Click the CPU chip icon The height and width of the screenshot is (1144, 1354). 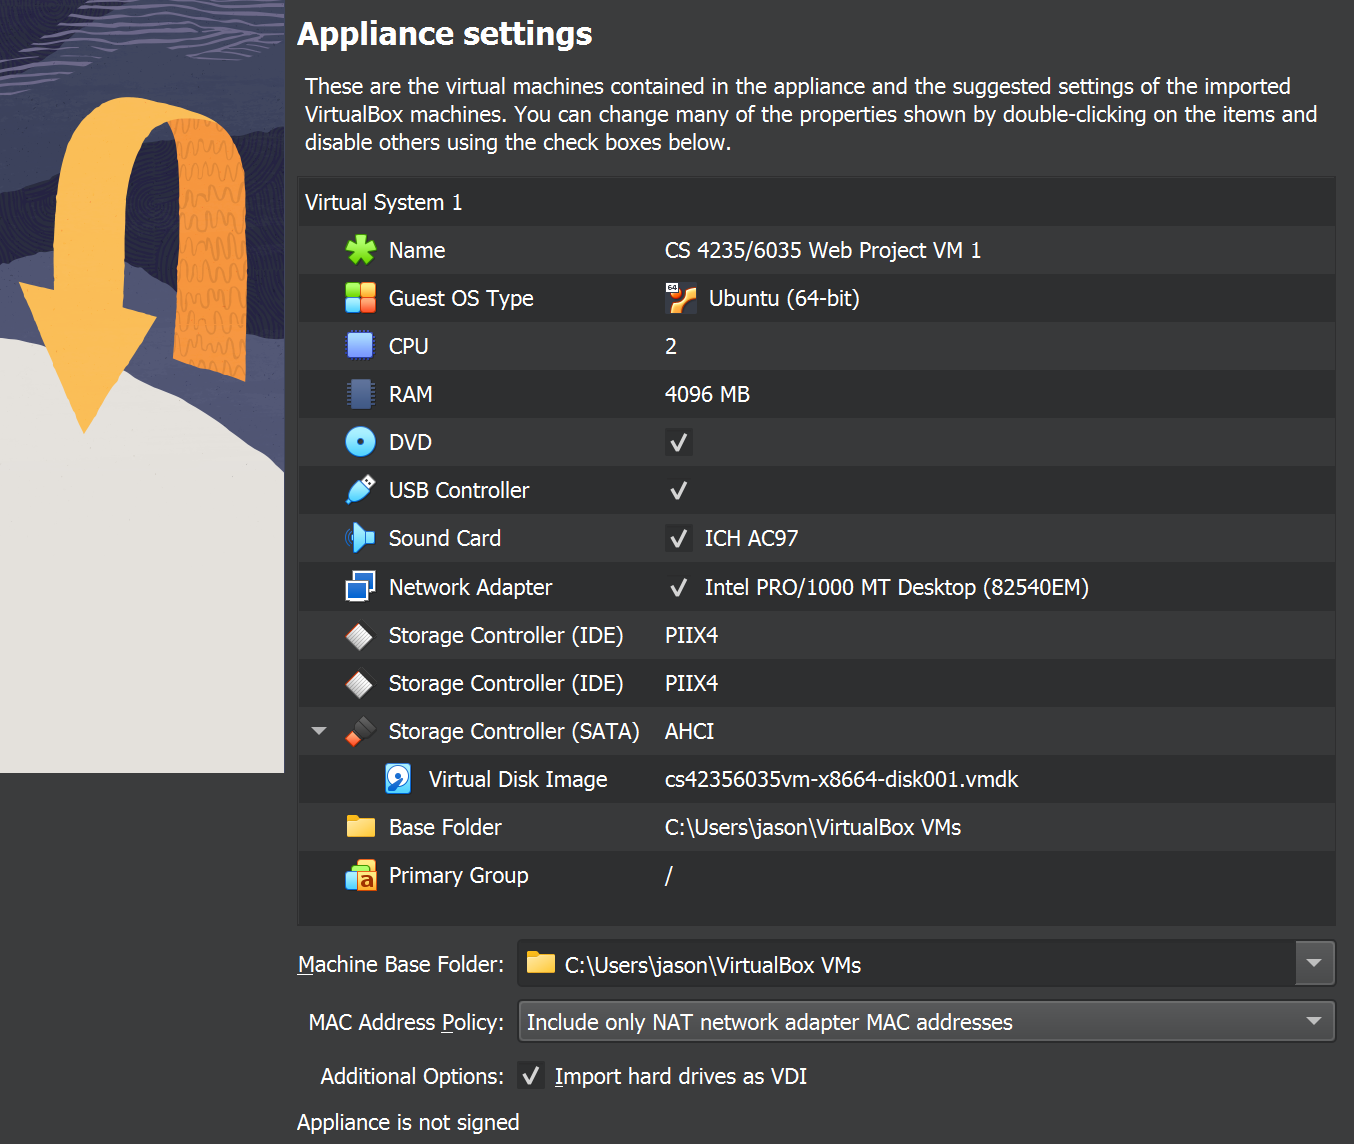(x=360, y=346)
